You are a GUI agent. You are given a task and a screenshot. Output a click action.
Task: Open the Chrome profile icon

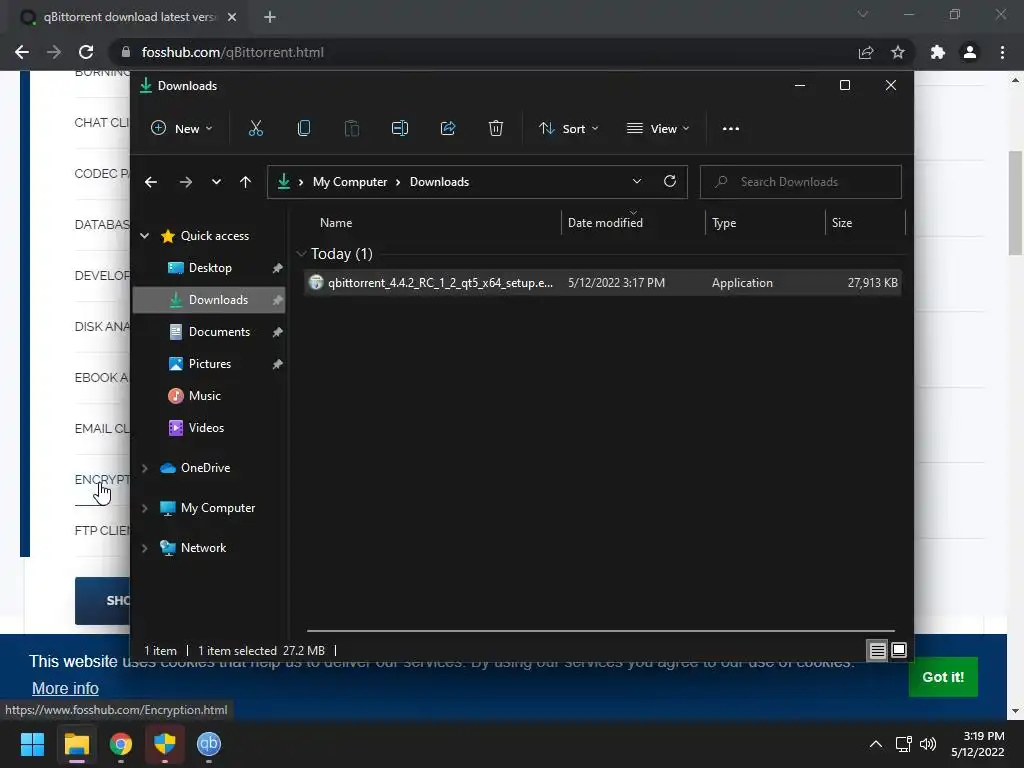pyautogui.click(x=970, y=52)
